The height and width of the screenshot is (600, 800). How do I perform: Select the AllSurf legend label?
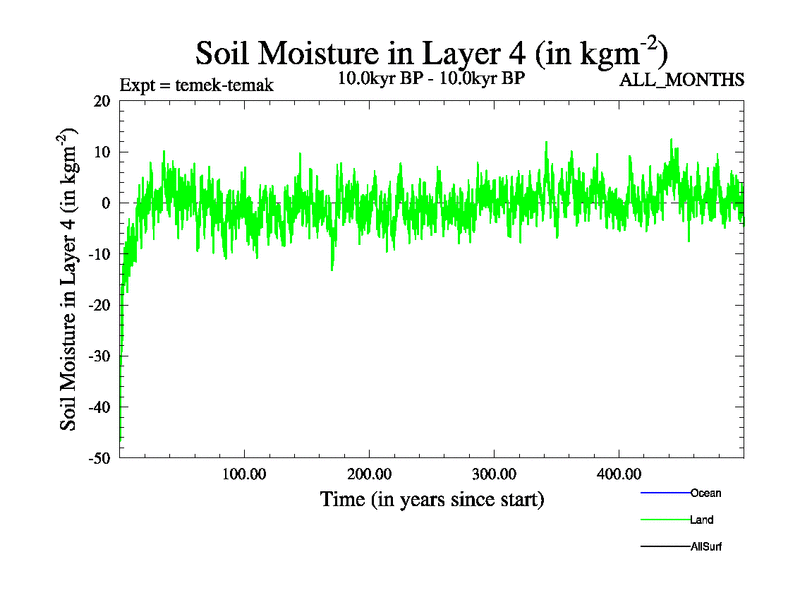[x=706, y=547]
